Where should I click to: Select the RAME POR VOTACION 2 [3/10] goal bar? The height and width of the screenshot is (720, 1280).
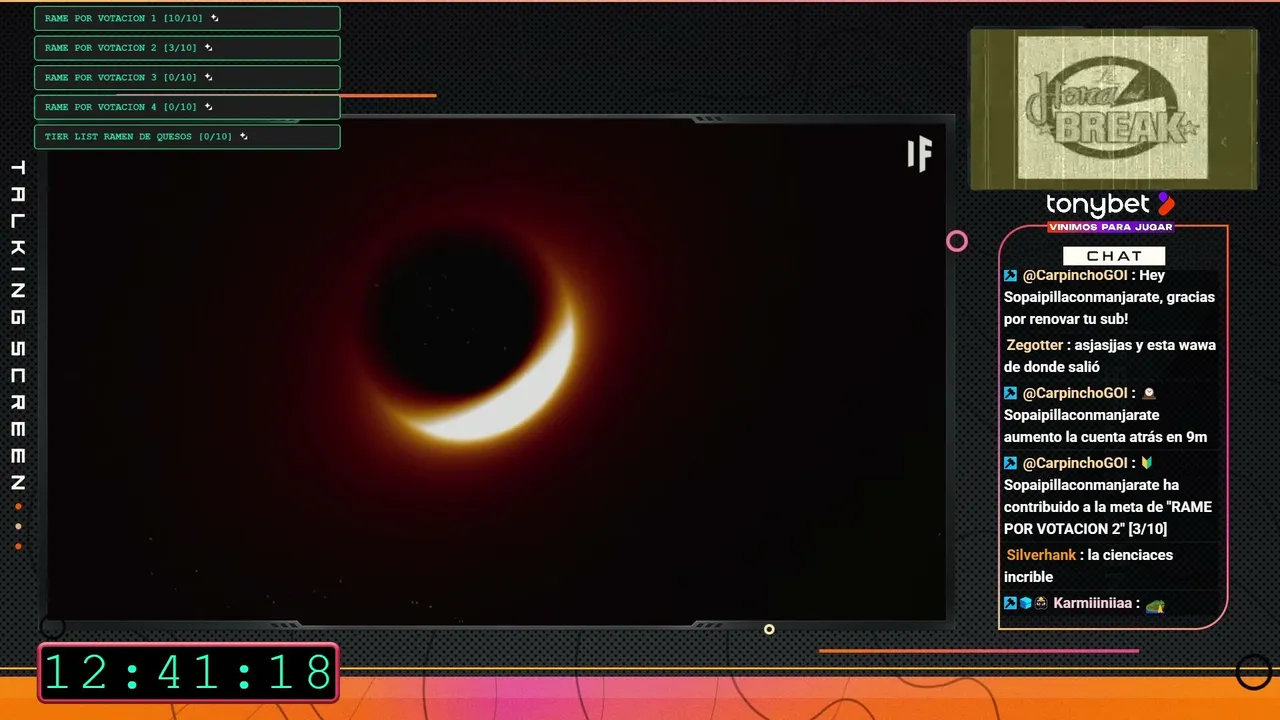187,48
